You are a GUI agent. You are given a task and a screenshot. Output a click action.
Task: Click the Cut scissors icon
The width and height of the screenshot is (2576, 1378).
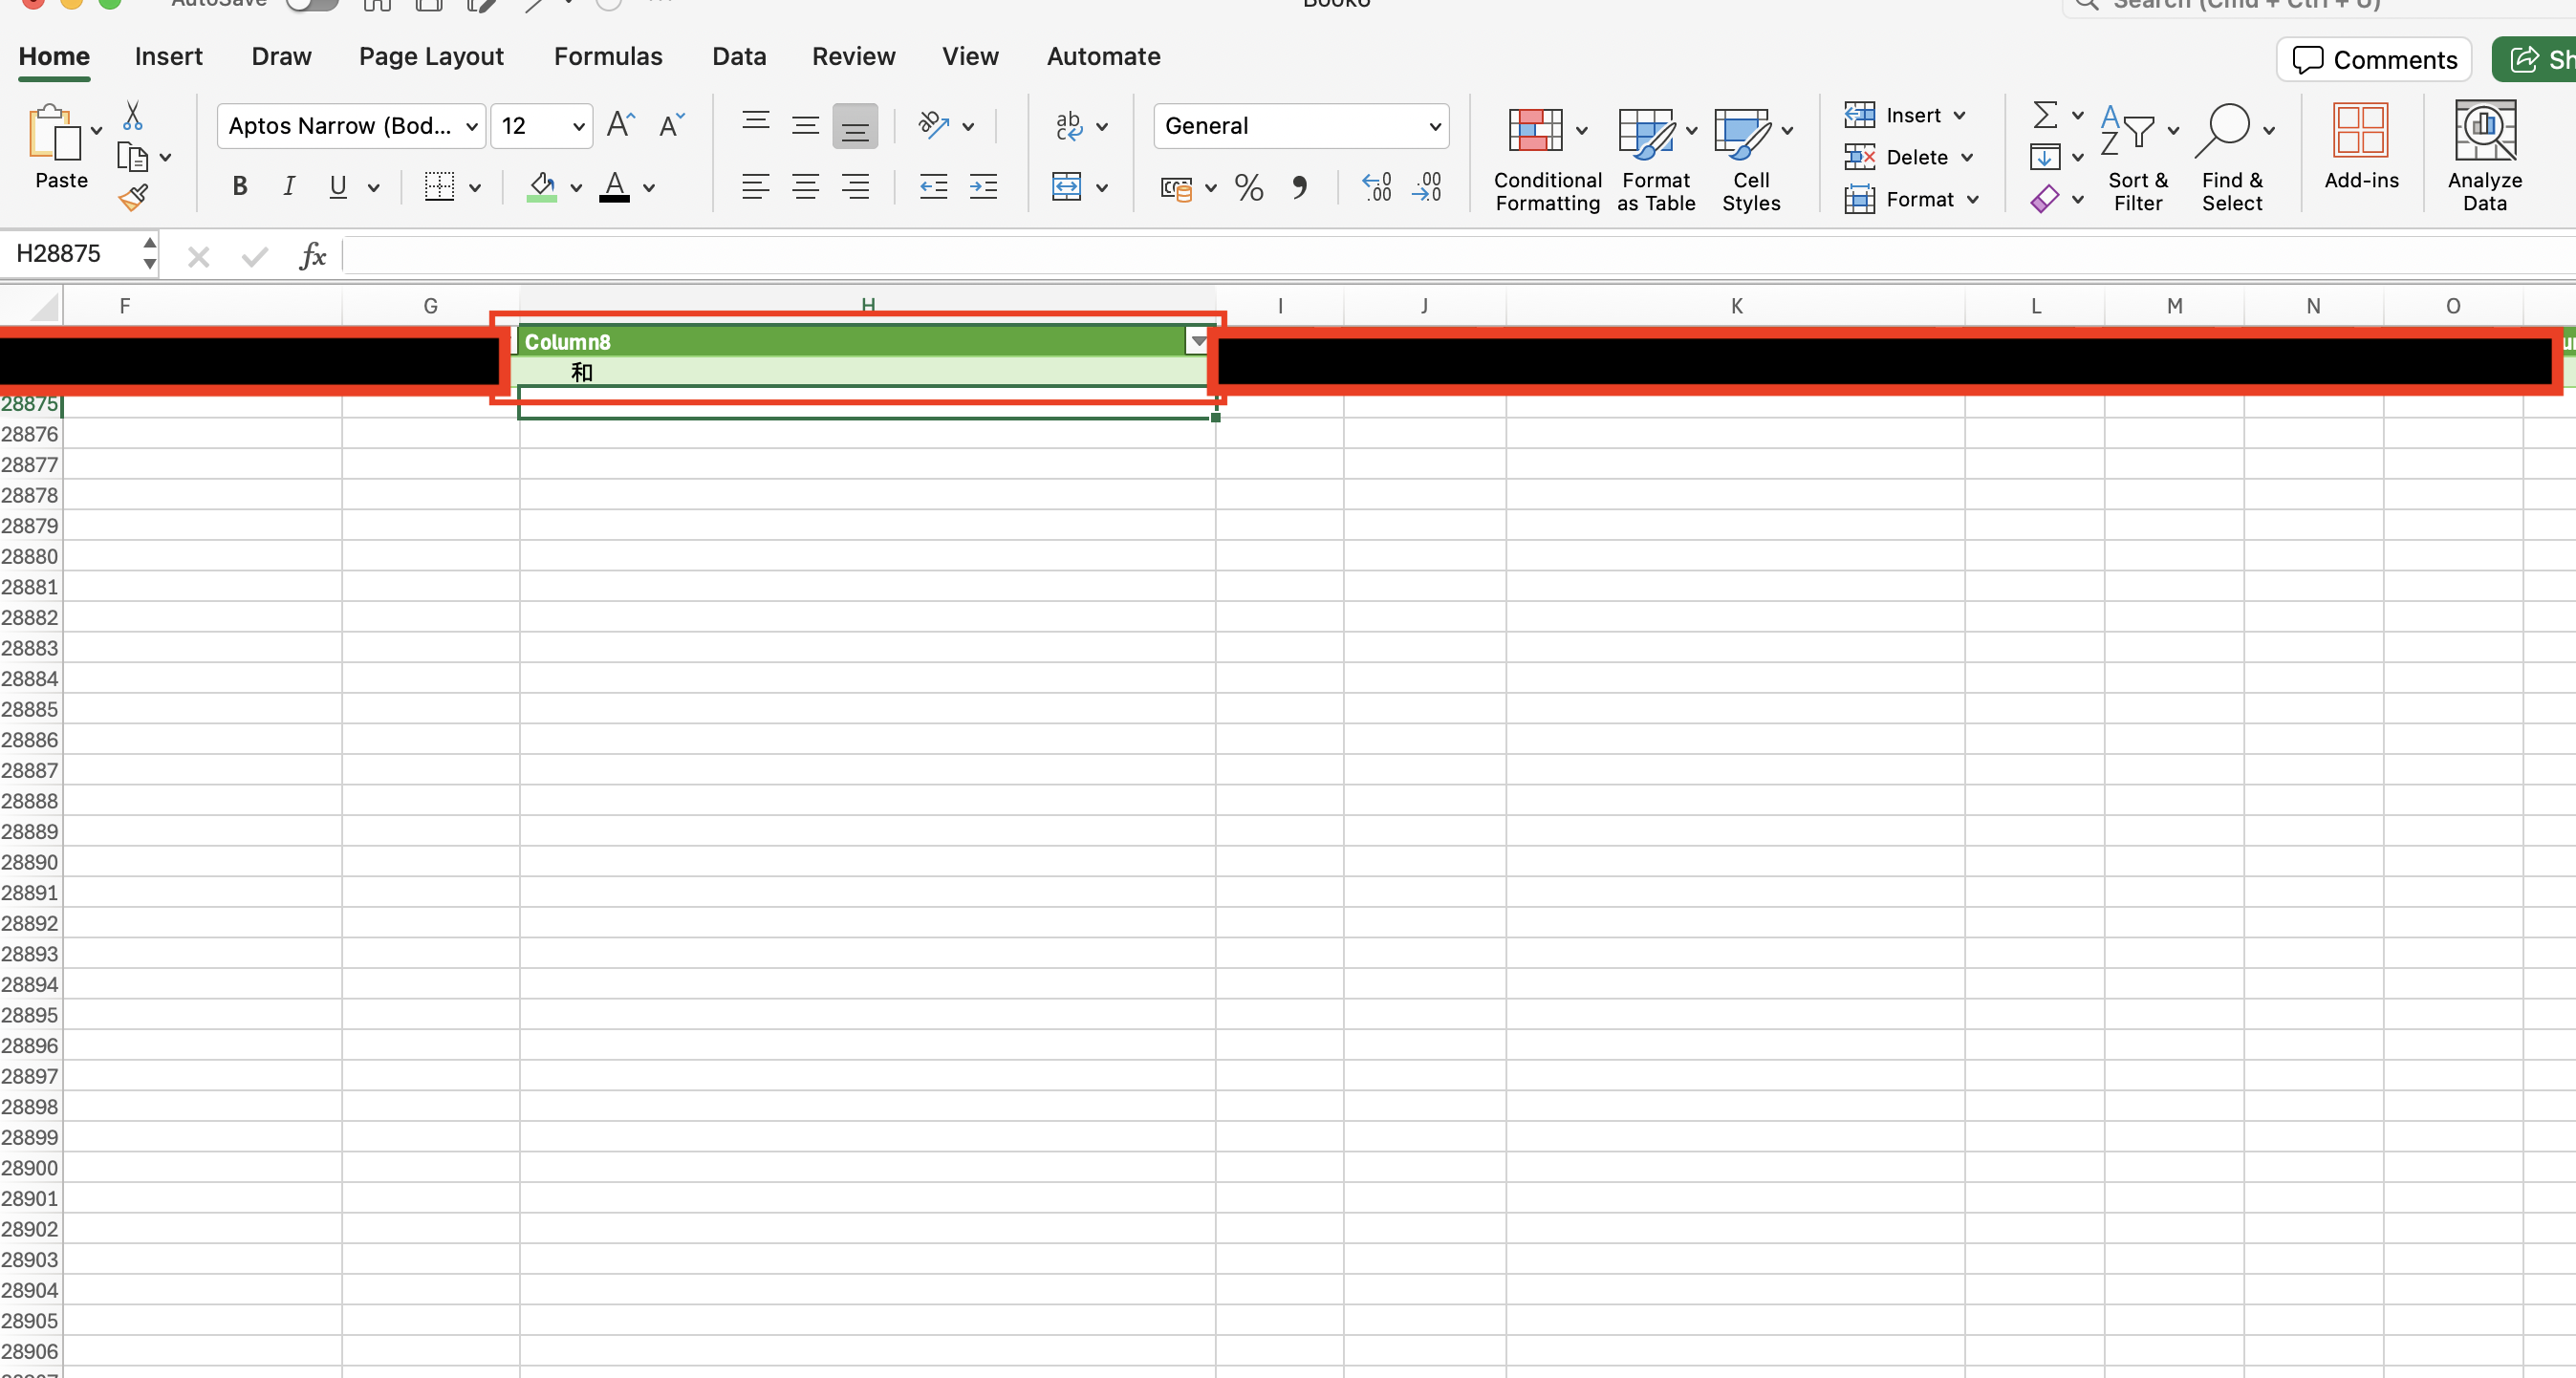(x=132, y=116)
